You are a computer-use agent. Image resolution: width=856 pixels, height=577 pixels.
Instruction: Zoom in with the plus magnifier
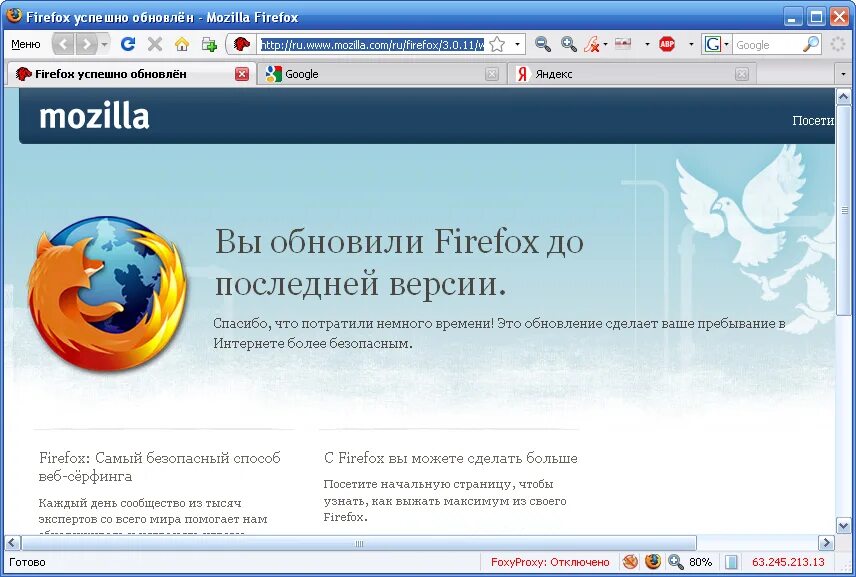click(x=569, y=44)
